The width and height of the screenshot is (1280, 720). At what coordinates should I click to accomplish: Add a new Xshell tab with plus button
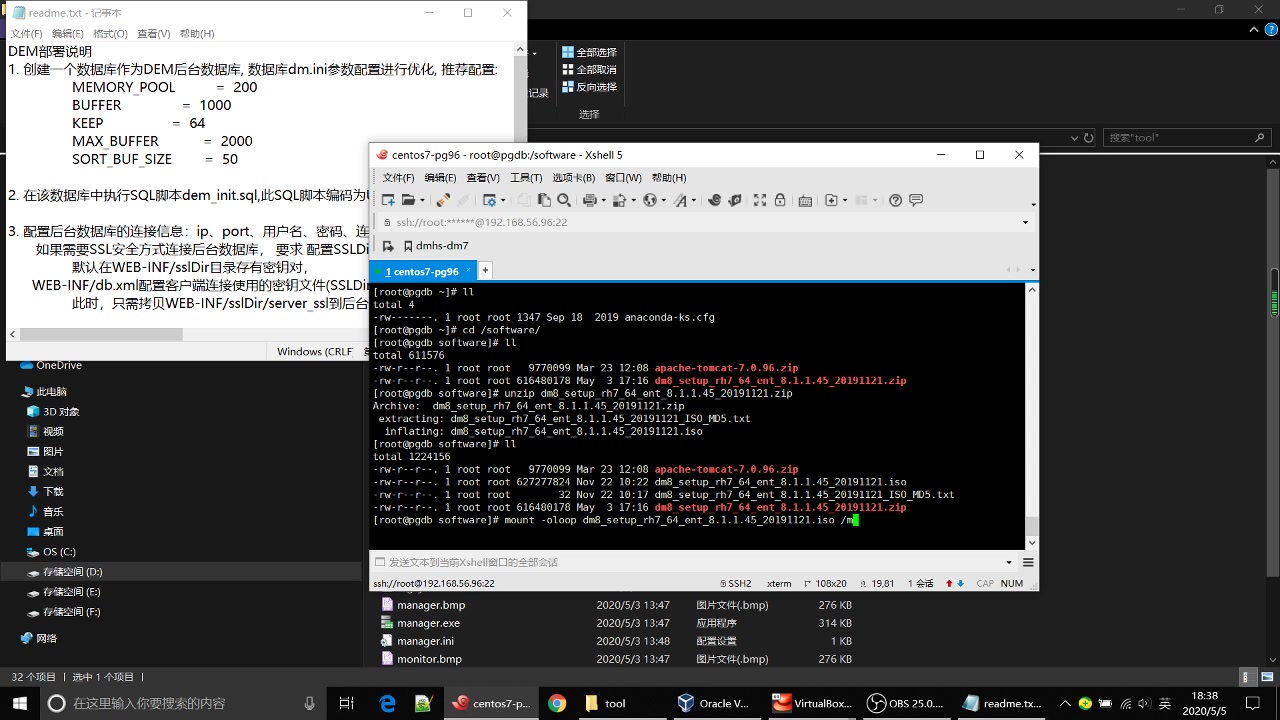click(485, 270)
